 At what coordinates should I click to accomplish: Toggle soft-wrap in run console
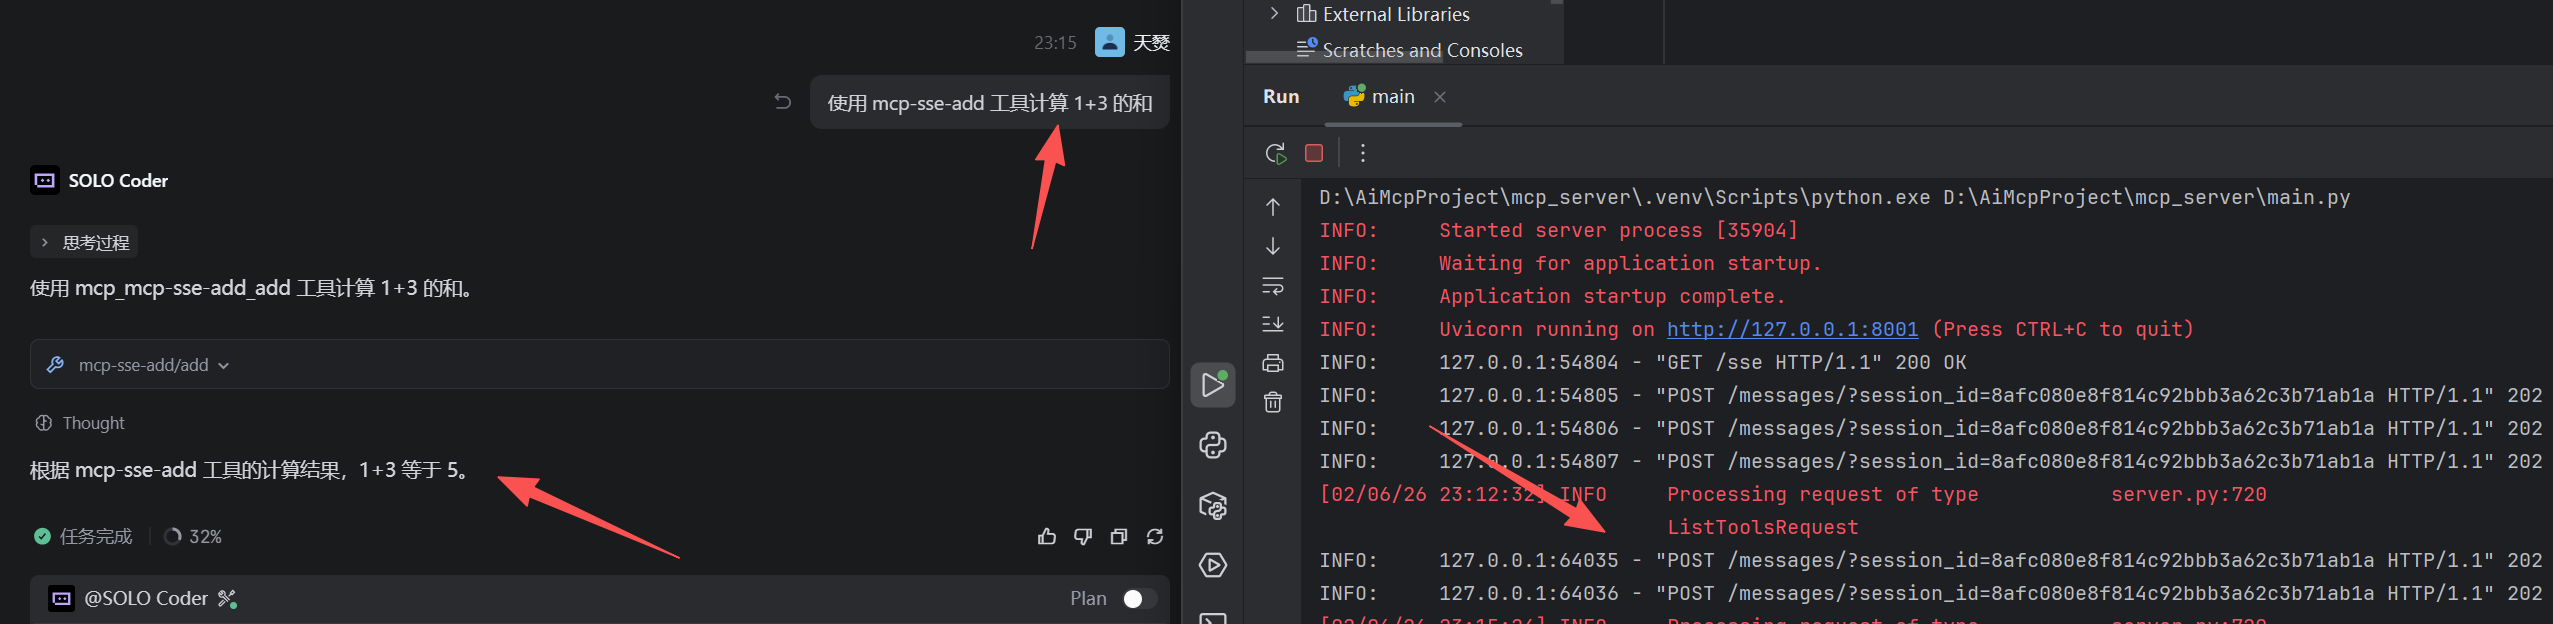click(1273, 285)
